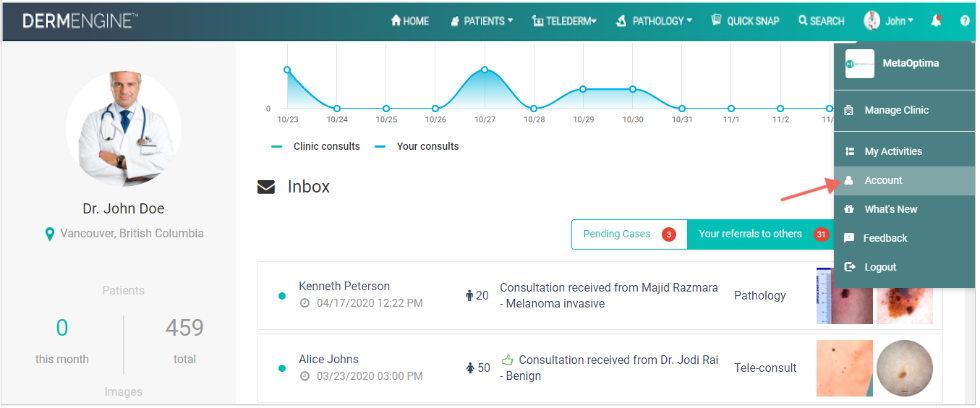This screenshot has width=980, height=408.
Task: Switch to Pending Cases tab
Action: [x=629, y=234]
